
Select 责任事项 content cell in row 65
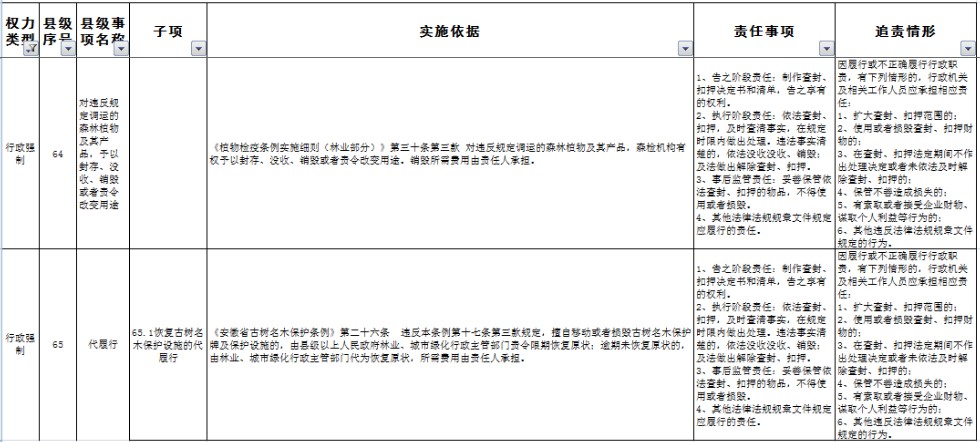pyautogui.click(x=764, y=344)
